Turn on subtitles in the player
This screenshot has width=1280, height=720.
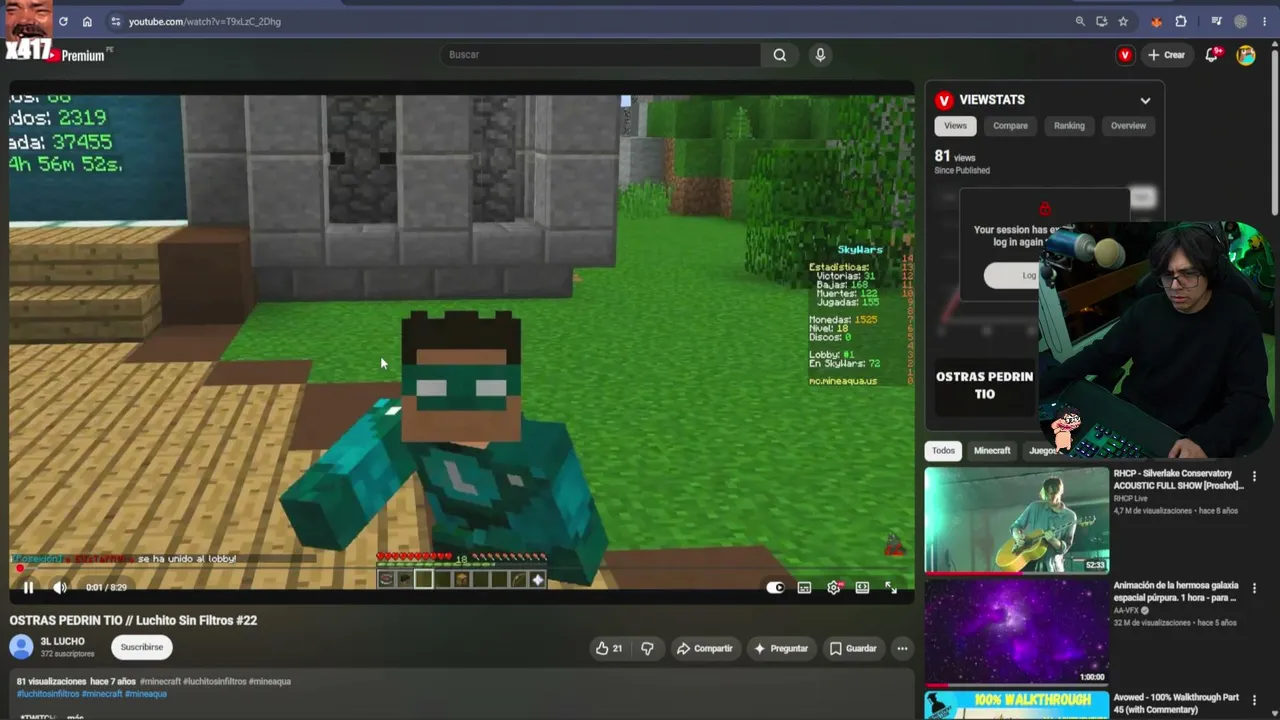(804, 588)
